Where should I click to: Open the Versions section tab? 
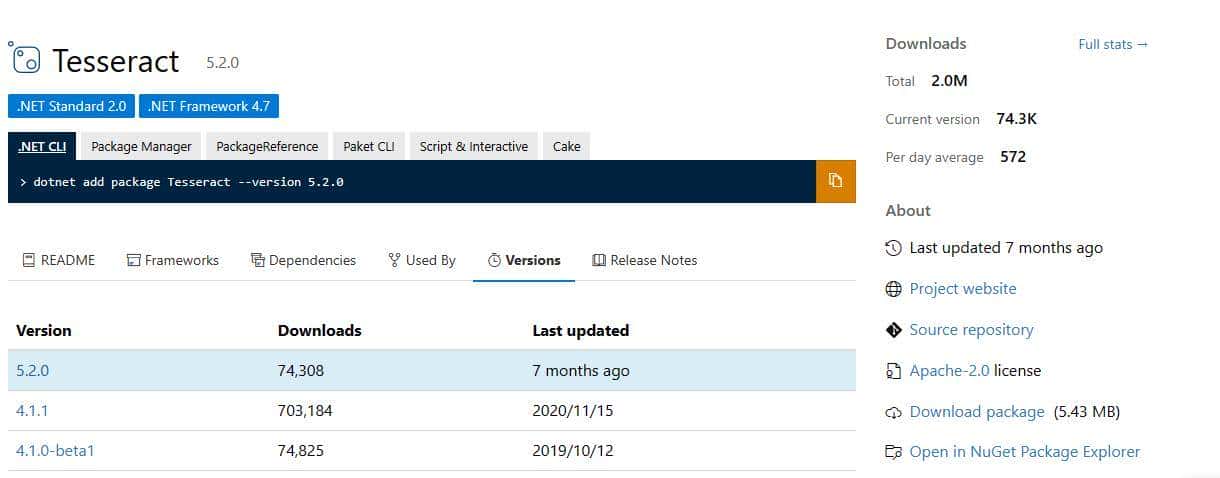pos(524,260)
